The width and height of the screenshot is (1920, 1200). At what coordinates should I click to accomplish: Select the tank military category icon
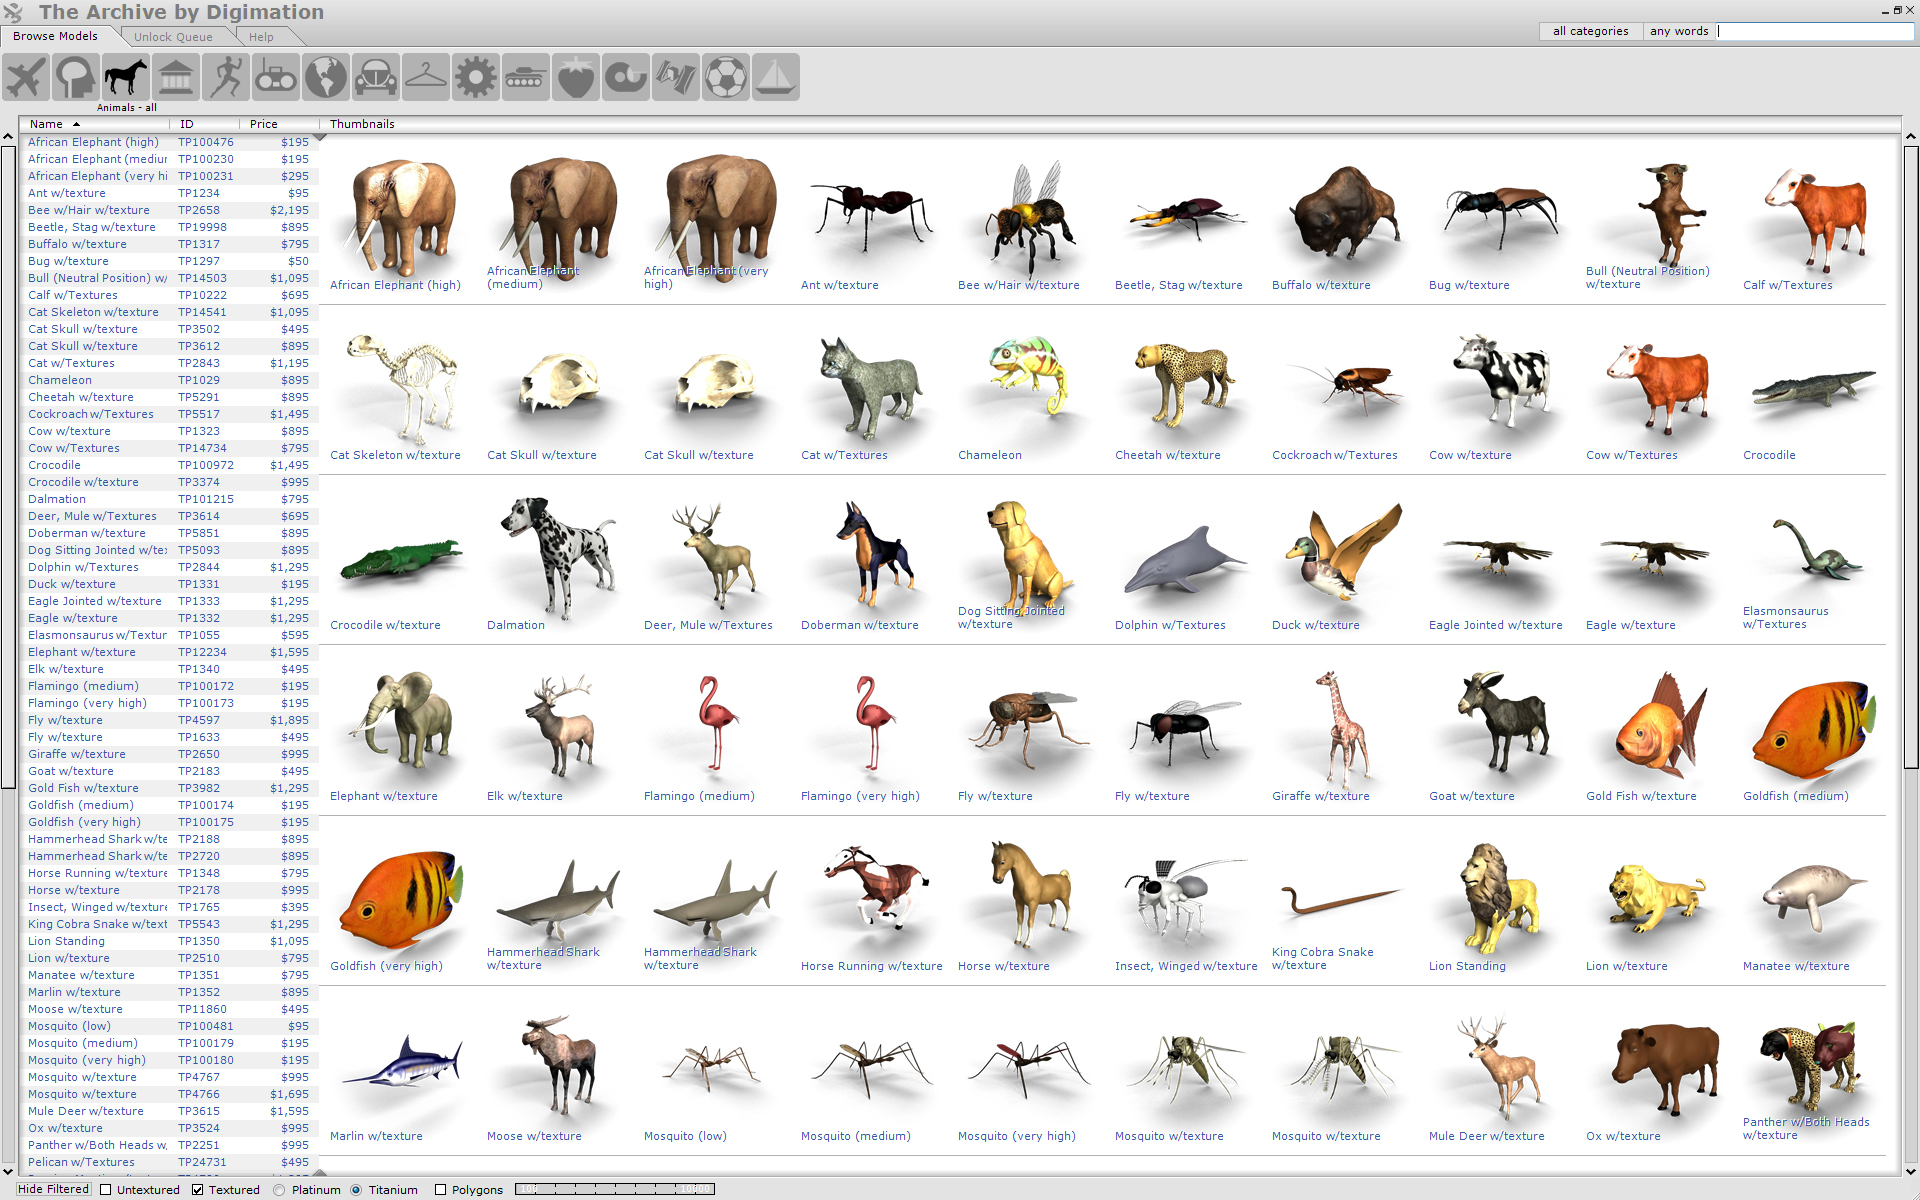coord(526,77)
